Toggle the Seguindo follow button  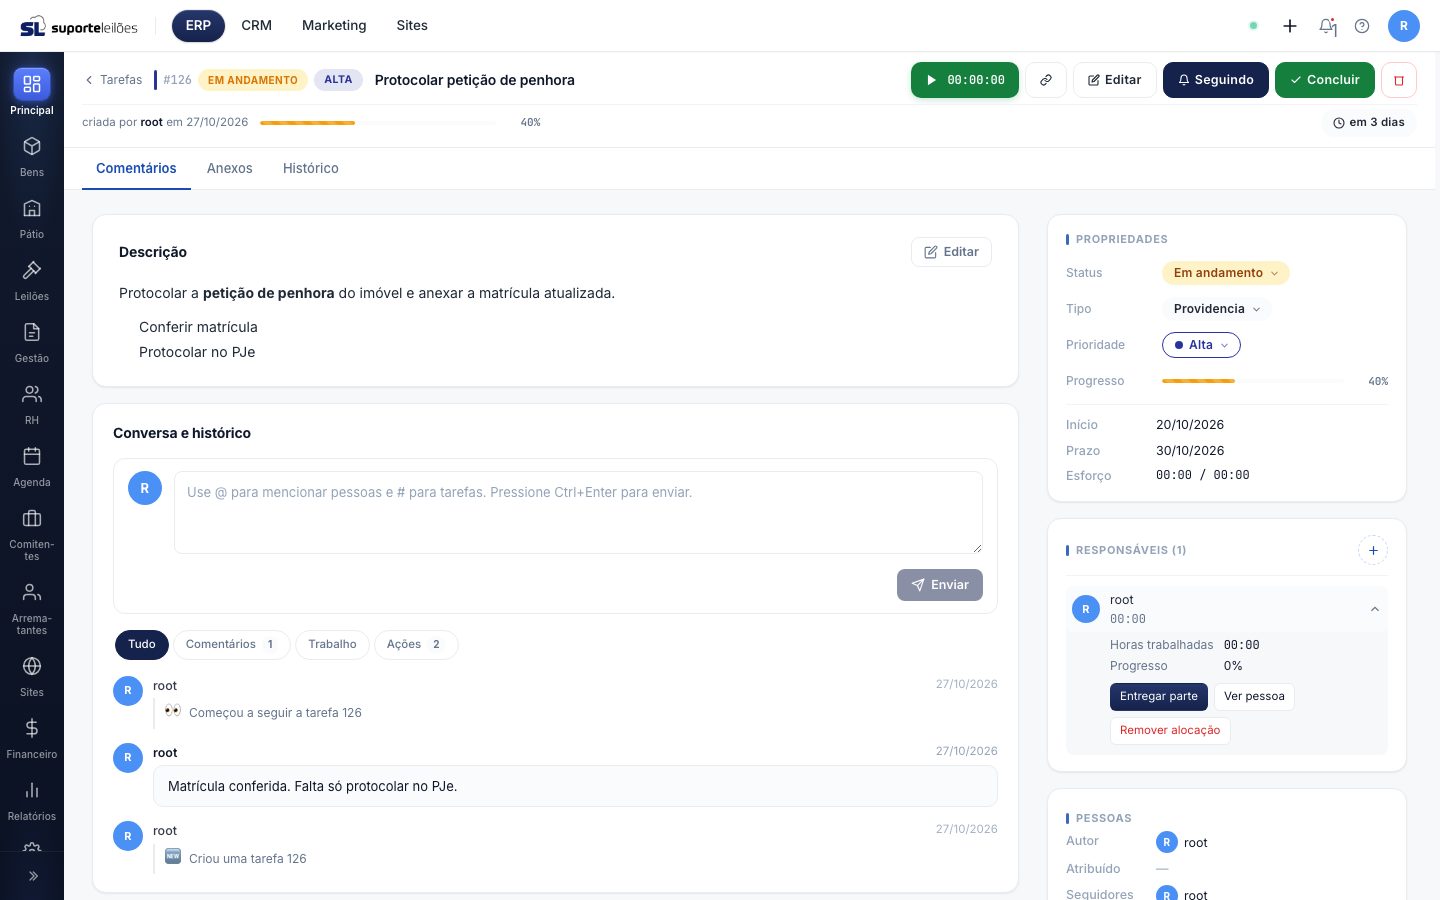tap(1216, 80)
